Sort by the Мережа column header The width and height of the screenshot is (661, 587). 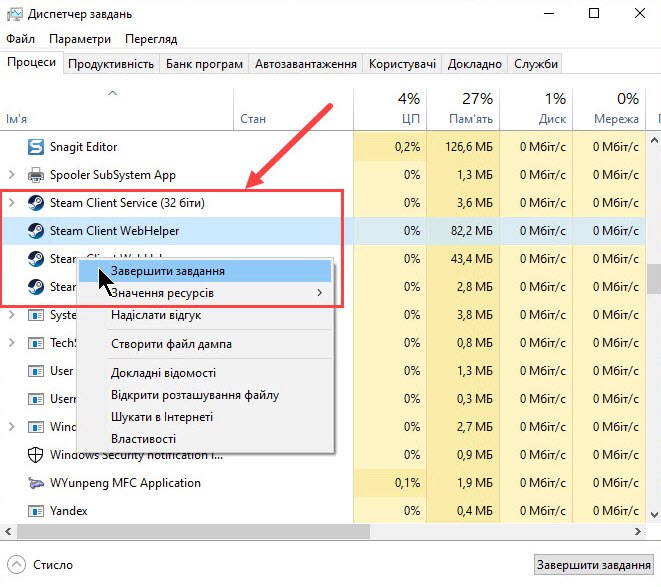[x=609, y=109]
